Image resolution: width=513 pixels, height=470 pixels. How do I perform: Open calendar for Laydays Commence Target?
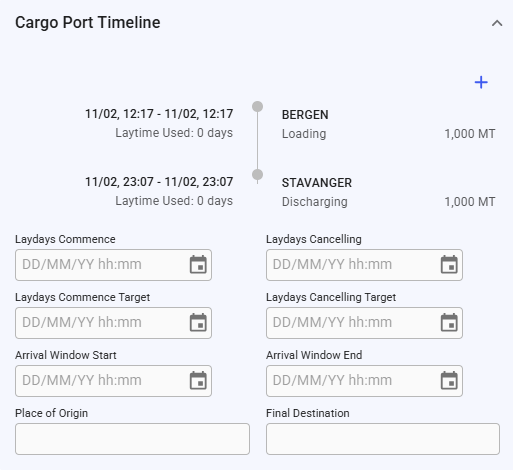(x=198, y=323)
